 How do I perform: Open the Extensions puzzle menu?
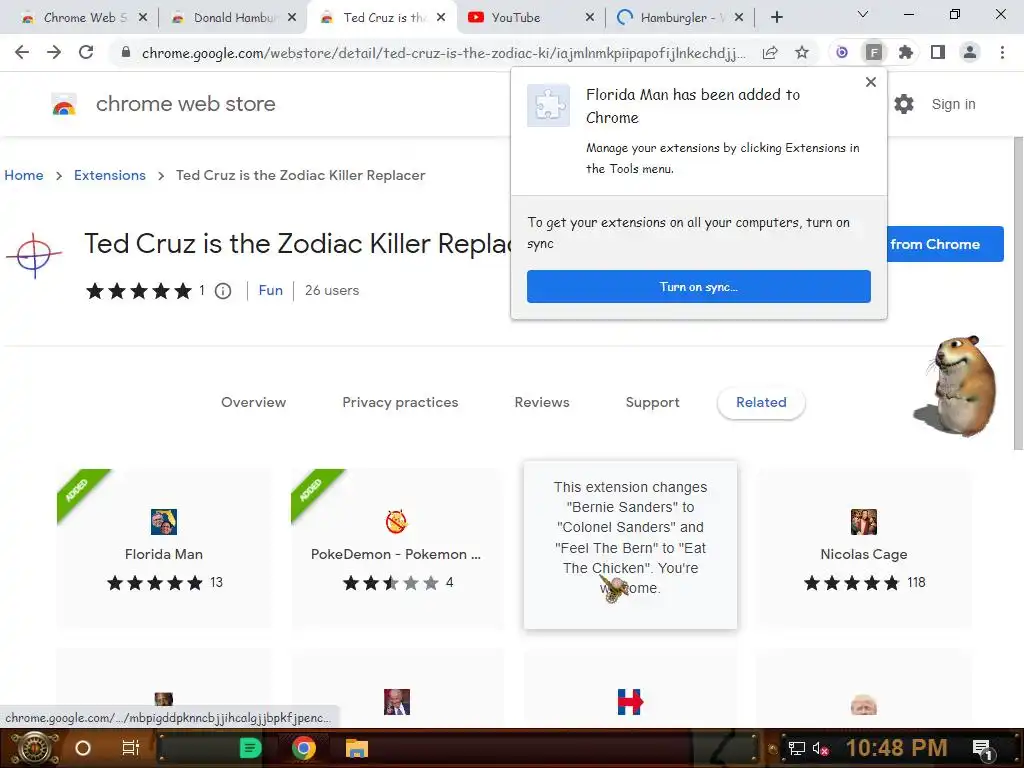pos(905,52)
